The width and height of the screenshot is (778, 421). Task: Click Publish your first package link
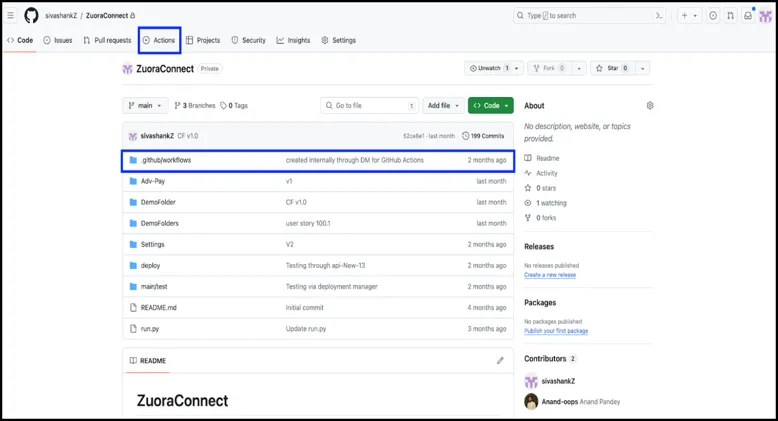(x=556, y=331)
